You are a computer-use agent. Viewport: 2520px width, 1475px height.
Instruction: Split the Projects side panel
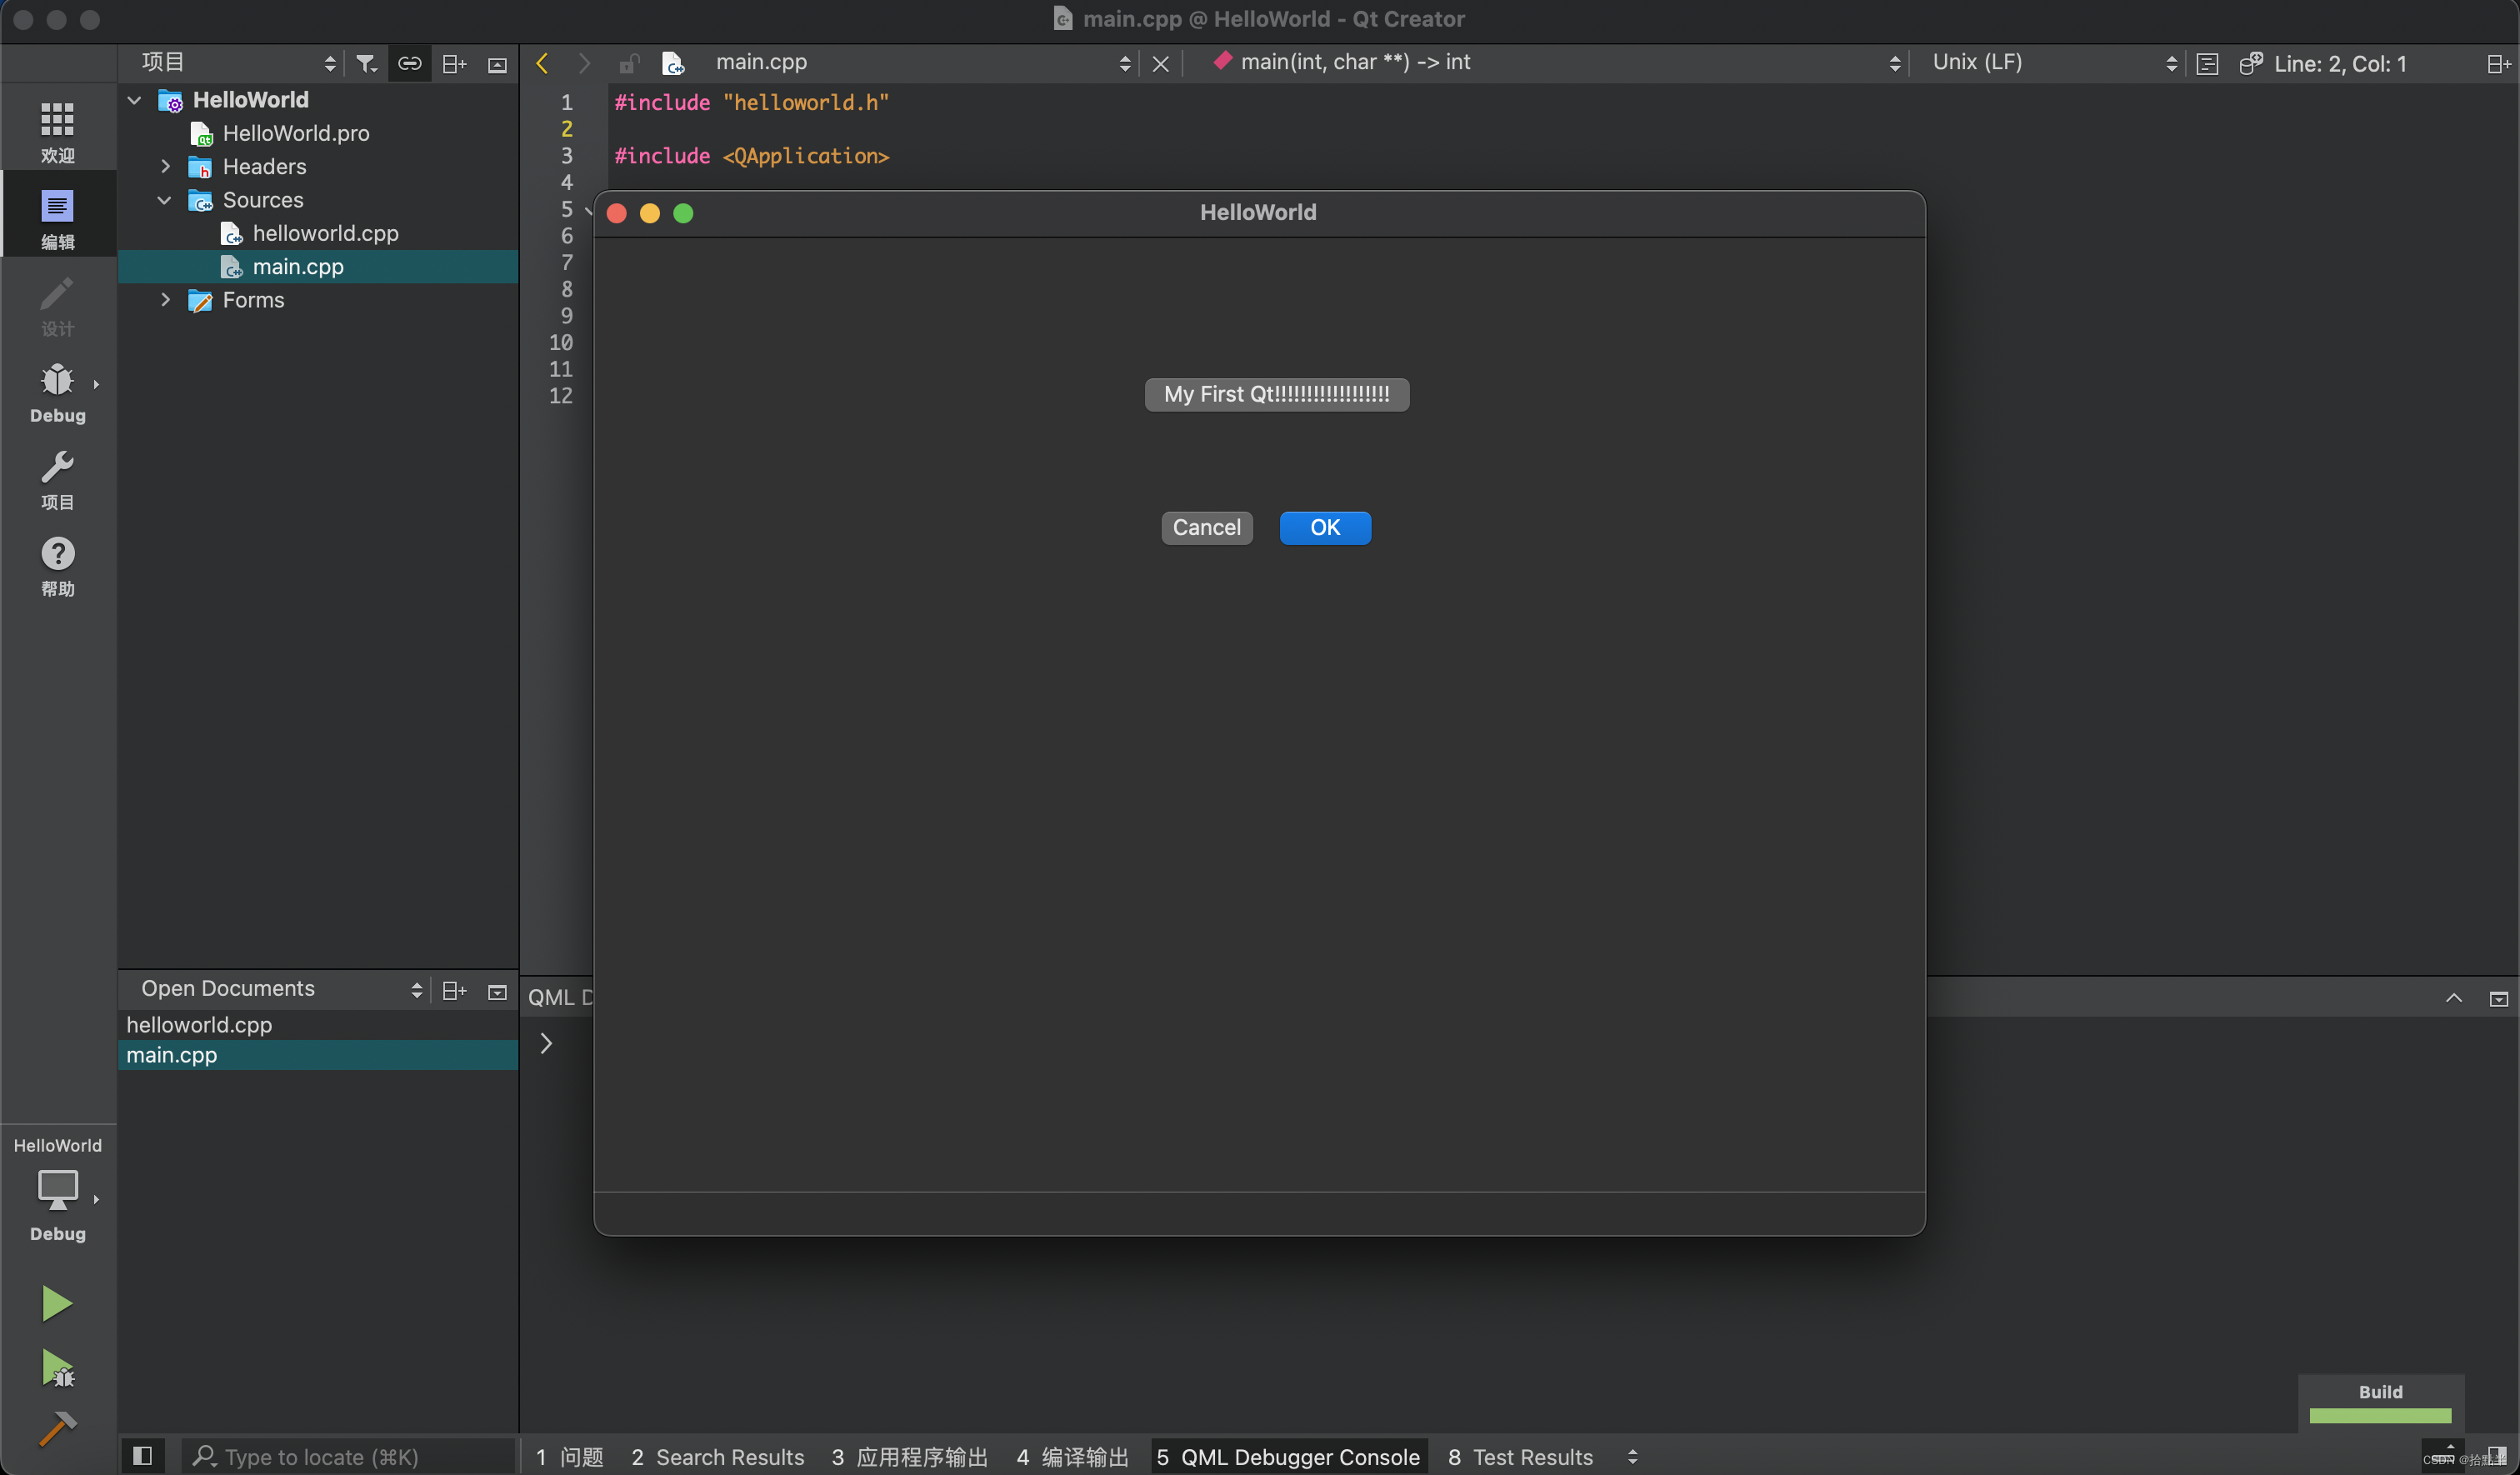[x=454, y=63]
